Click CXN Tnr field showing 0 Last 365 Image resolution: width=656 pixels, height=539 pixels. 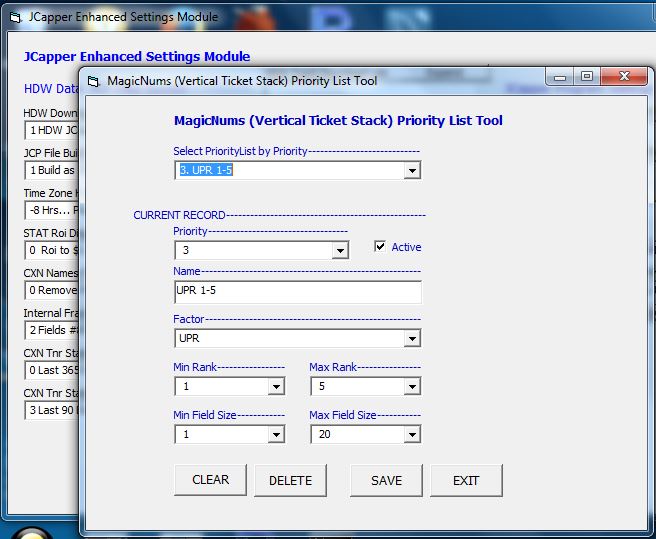[x=51, y=370]
